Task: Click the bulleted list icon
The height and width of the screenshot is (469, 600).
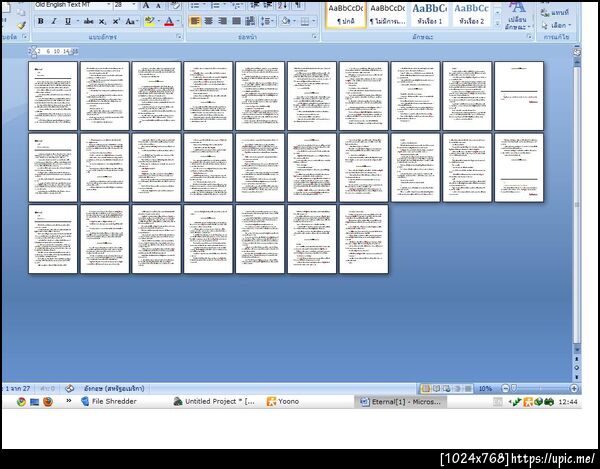Action: (197, 5)
